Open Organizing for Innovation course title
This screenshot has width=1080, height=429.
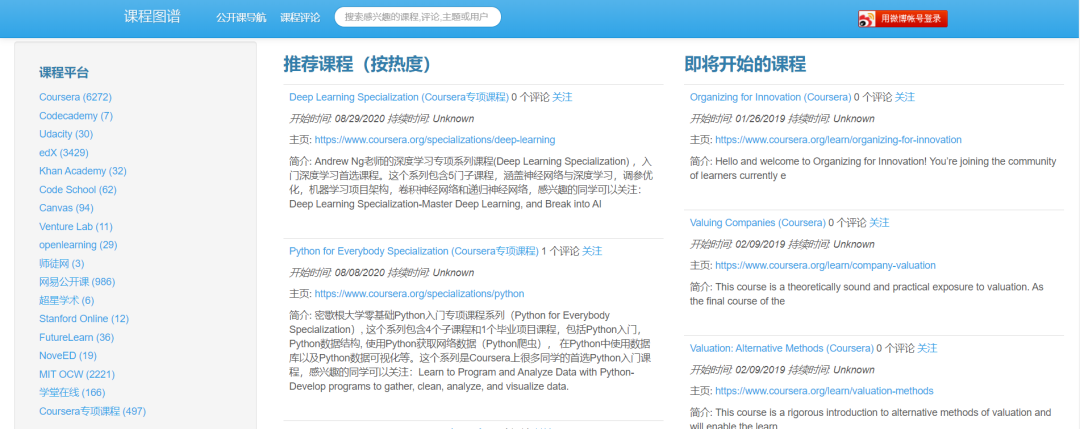(x=770, y=97)
